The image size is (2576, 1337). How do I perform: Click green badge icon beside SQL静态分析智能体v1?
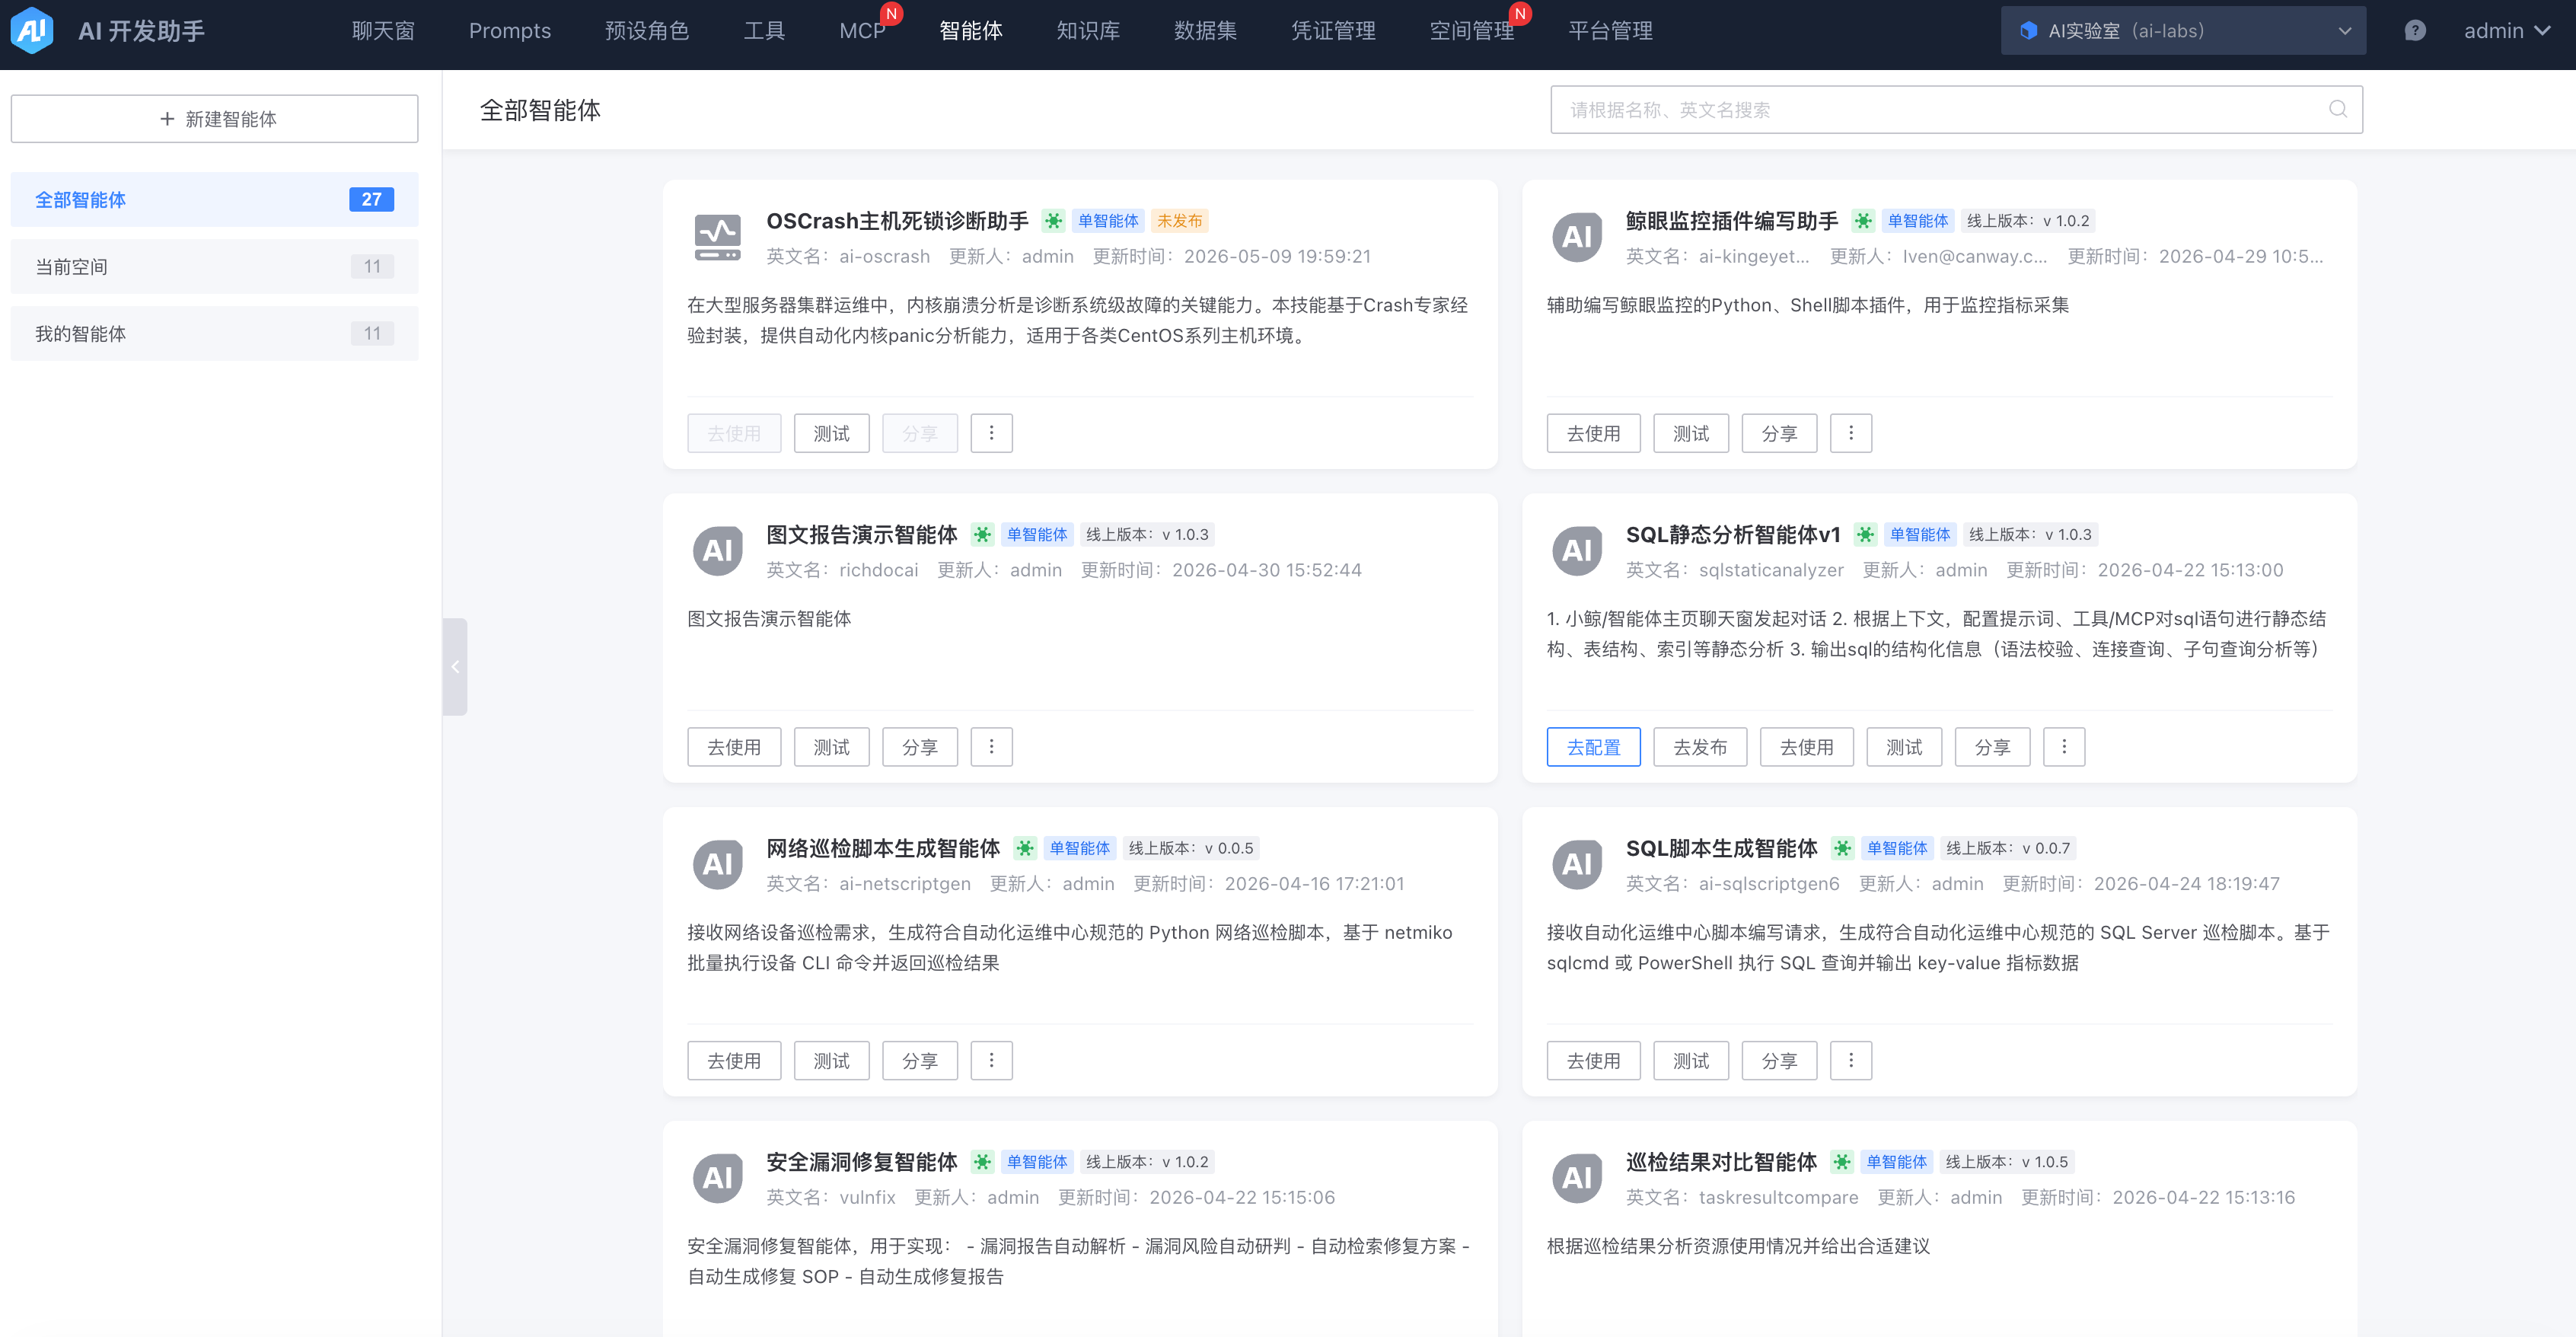pyautogui.click(x=1865, y=535)
